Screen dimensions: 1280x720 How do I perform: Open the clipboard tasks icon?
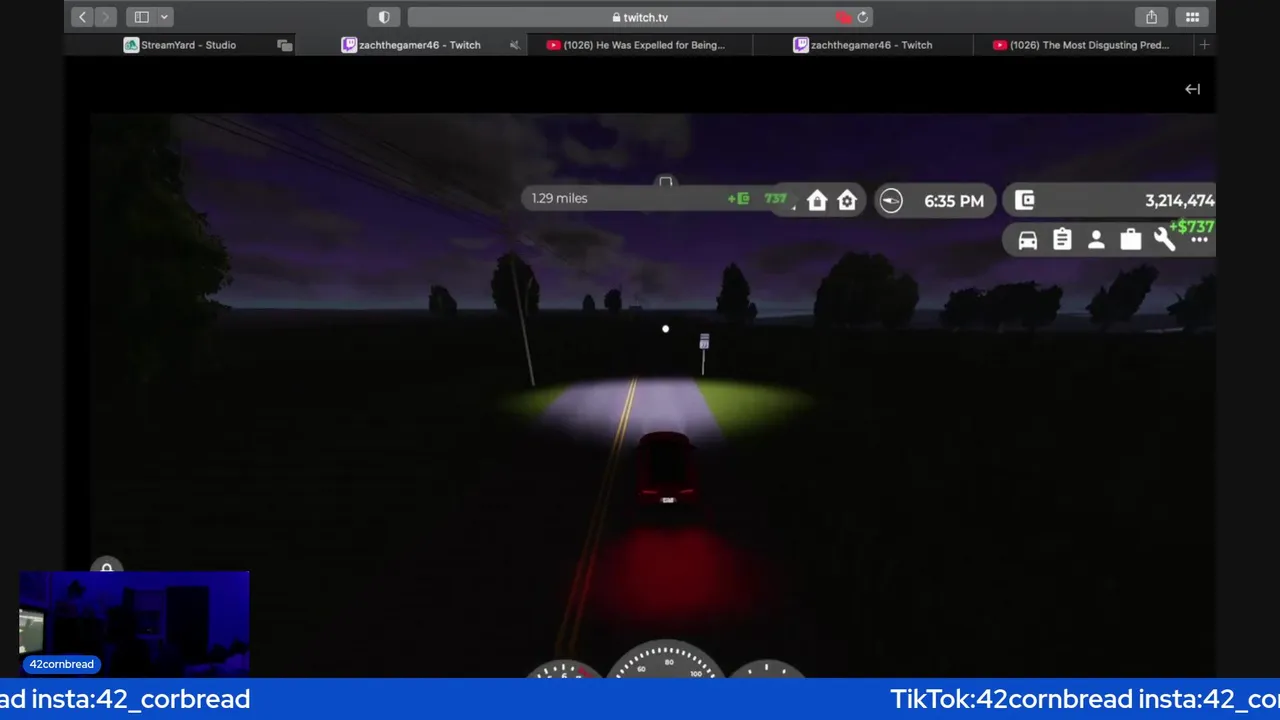(1062, 240)
